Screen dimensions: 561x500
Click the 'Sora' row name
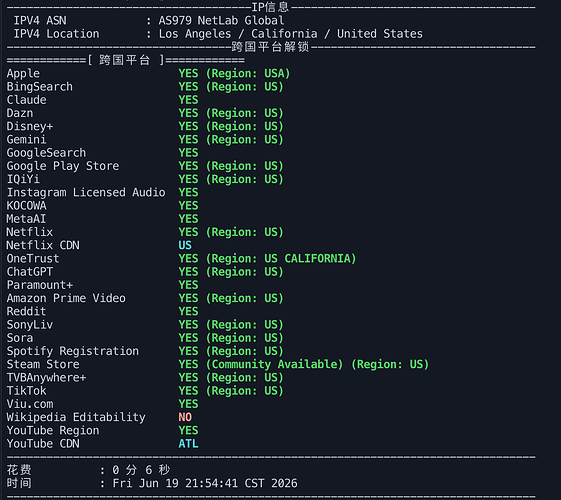pyautogui.click(x=20, y=338)
